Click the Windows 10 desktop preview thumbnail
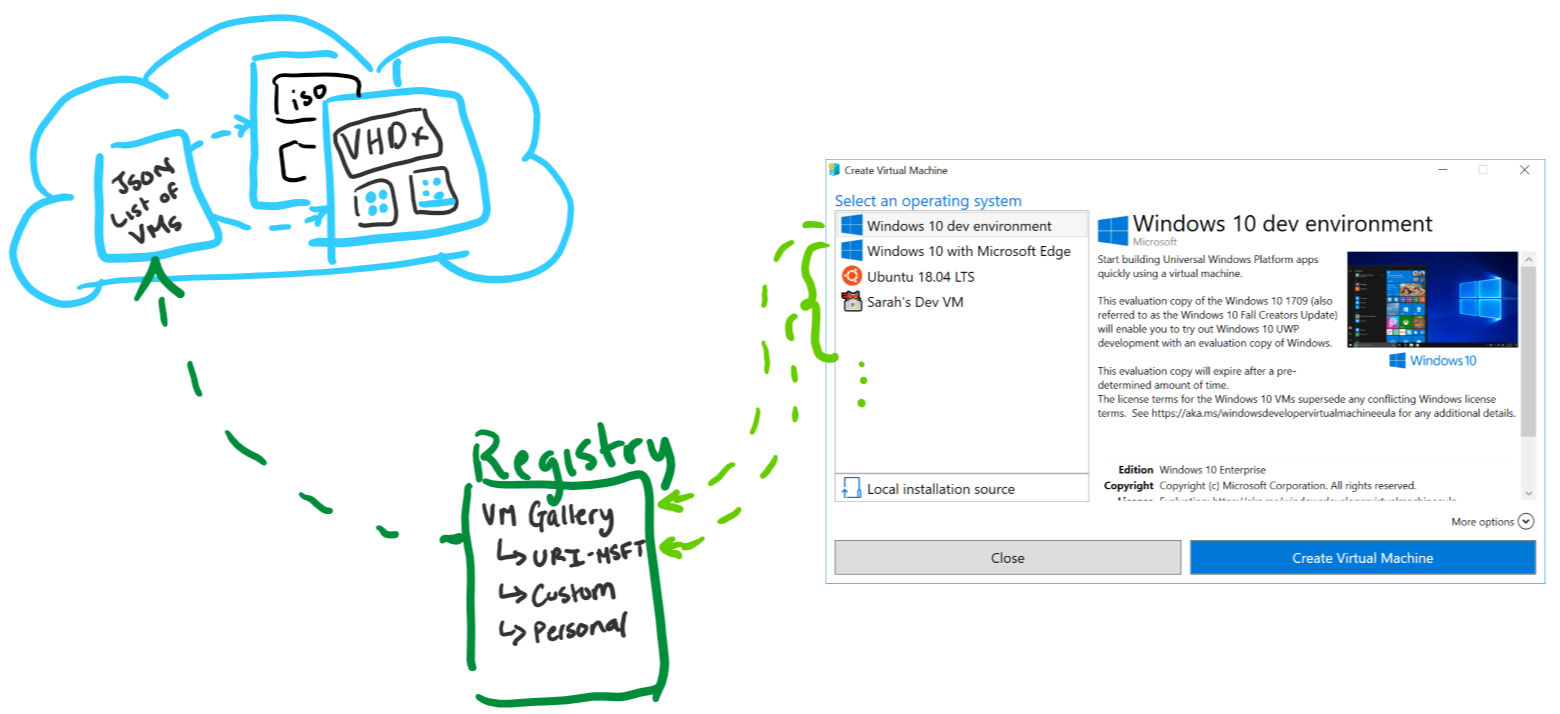The width and height of the screenshot is (1560, 714). [x=1432, y=299]
